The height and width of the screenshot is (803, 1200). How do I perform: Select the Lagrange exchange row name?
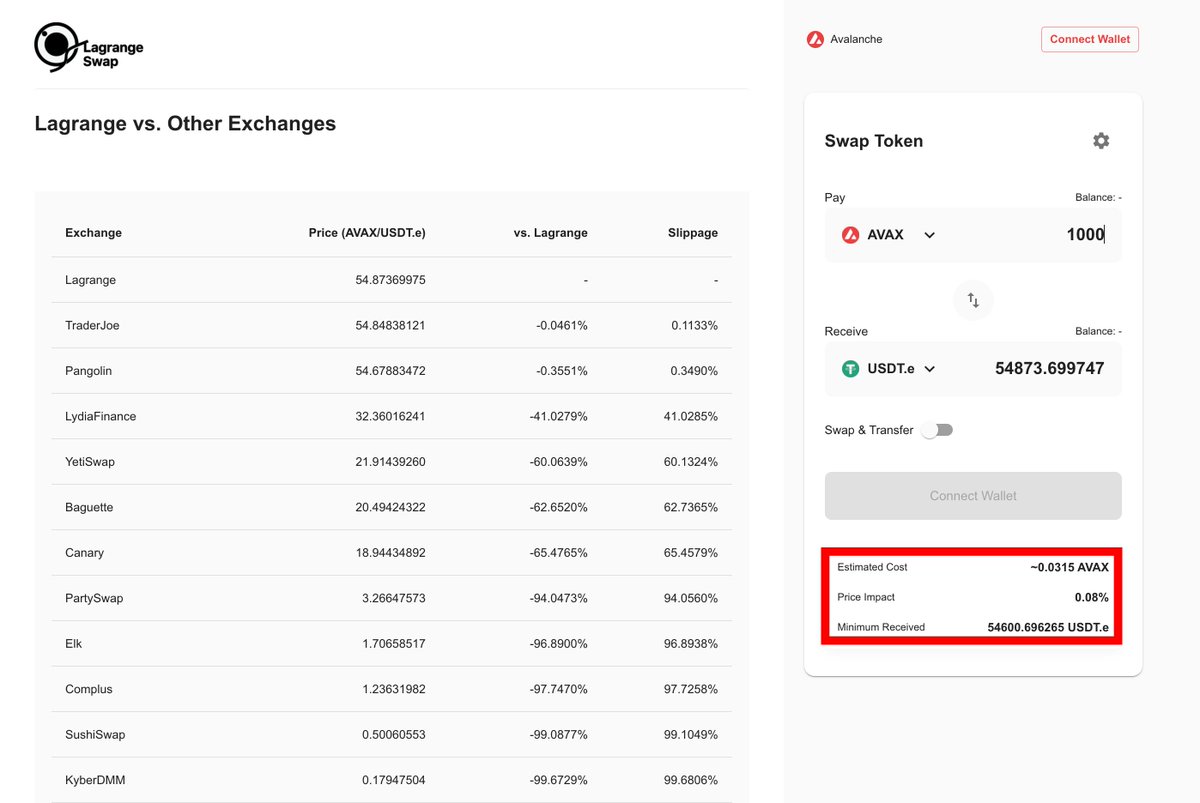coord(90,280)
